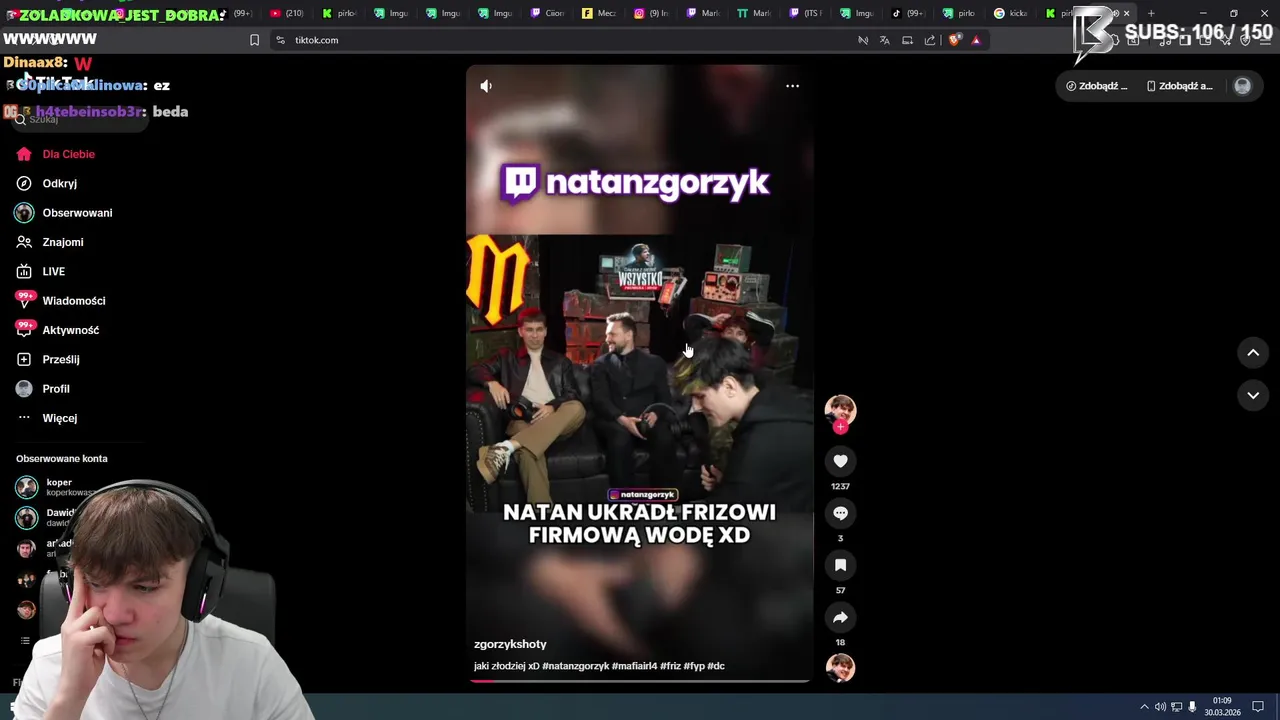Click the #natanzgorzyk hashtag

point(576,666)
